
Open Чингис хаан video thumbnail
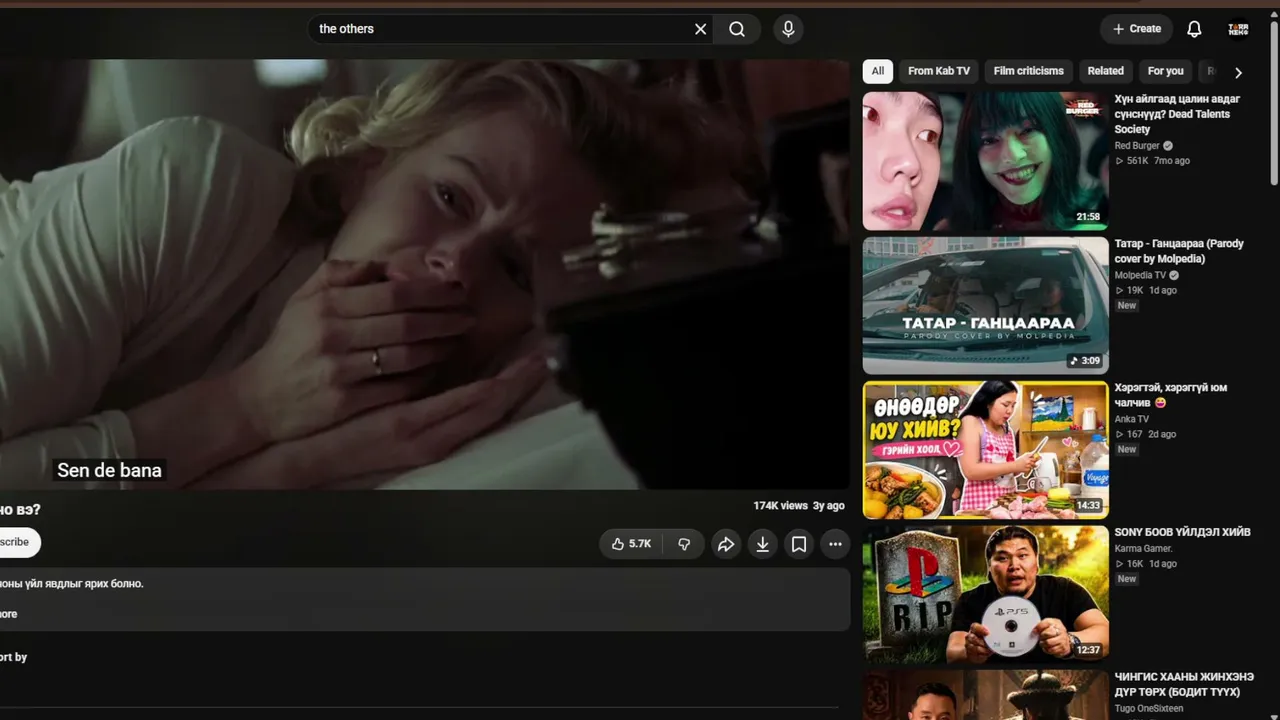[x=986, y=695]
